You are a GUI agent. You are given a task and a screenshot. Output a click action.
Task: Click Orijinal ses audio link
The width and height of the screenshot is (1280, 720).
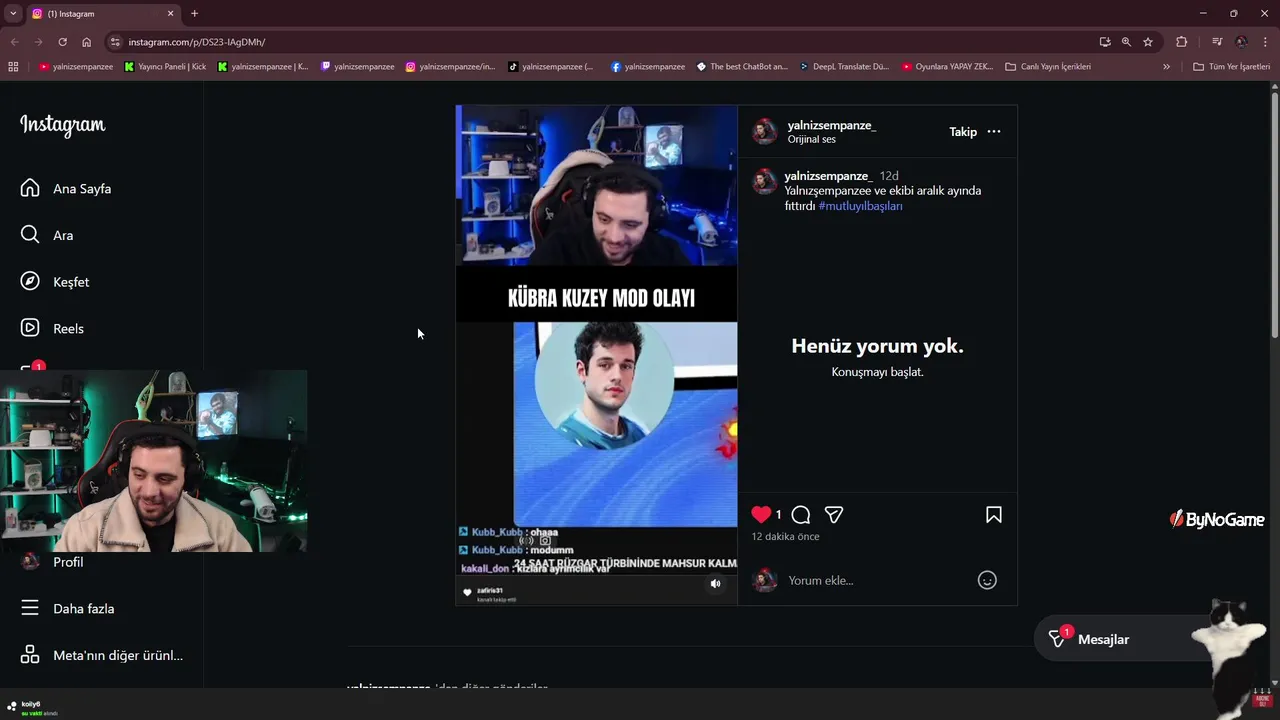click(x=811, y=139)
